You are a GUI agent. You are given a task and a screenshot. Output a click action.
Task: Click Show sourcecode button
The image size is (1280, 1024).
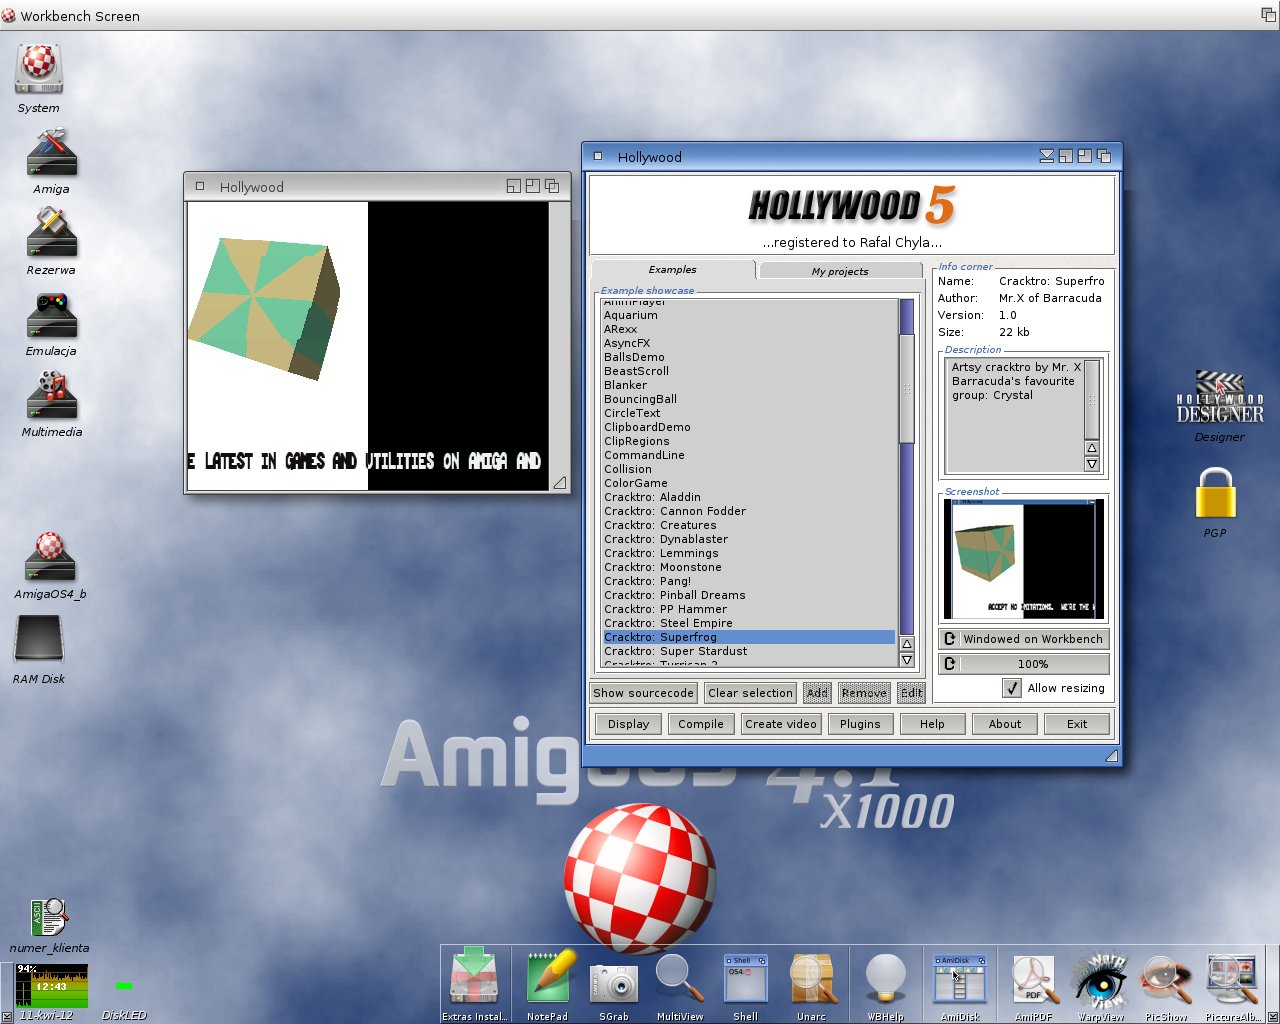[x=643, y=693]
